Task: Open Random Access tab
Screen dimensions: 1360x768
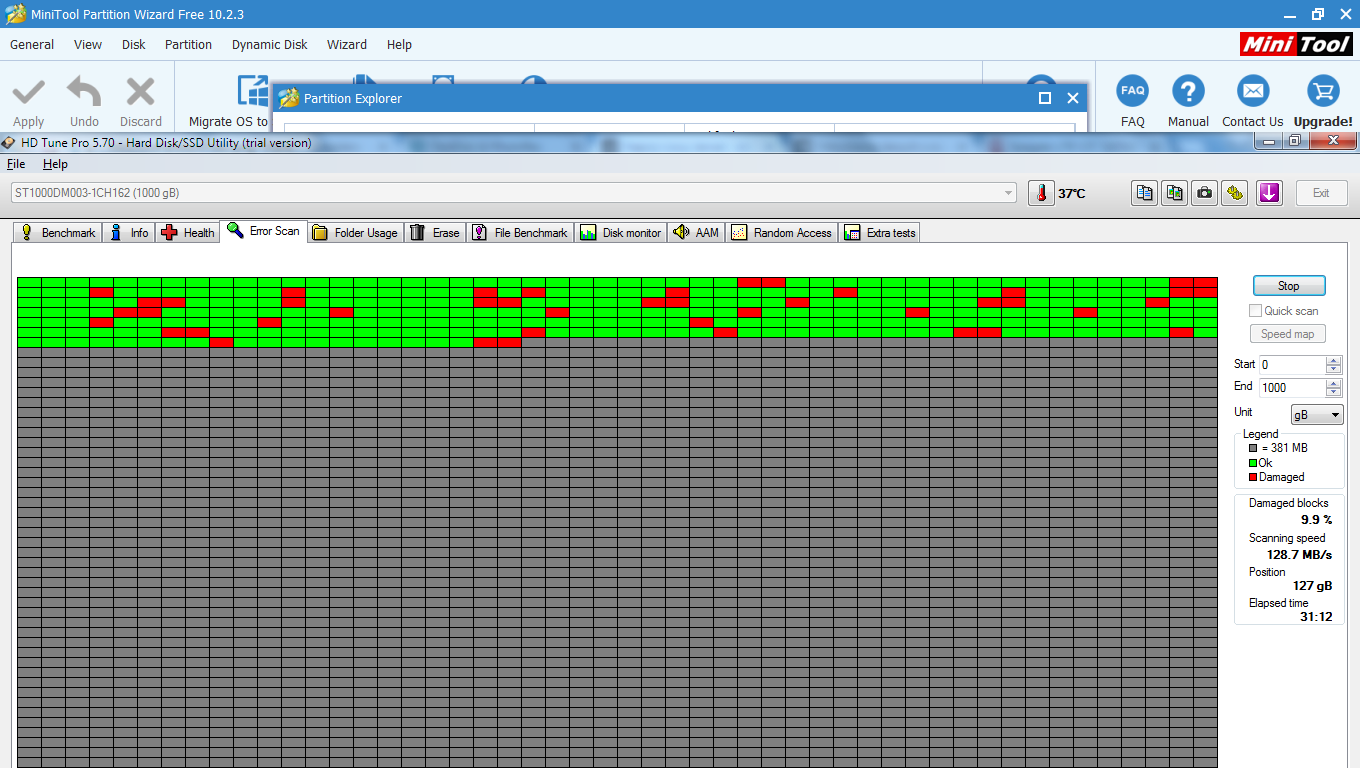Action: (782, 232)
